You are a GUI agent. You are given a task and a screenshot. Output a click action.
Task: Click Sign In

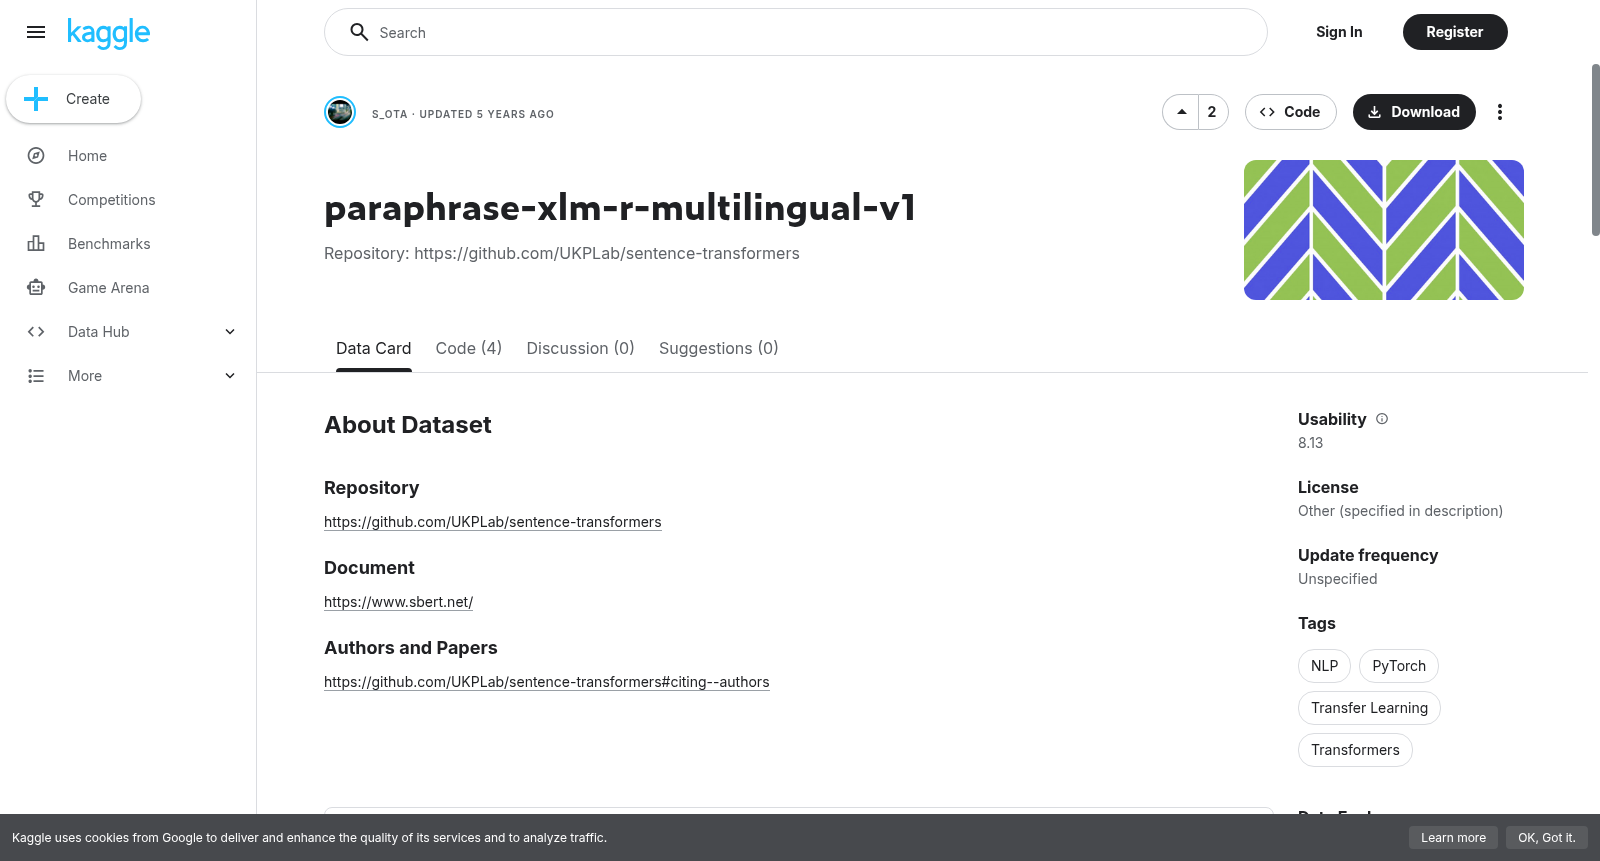[1339, 32]
